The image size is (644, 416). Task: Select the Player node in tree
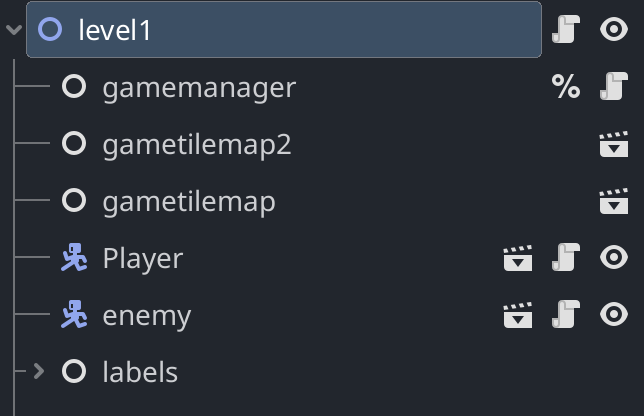click(x=143, y=259)
